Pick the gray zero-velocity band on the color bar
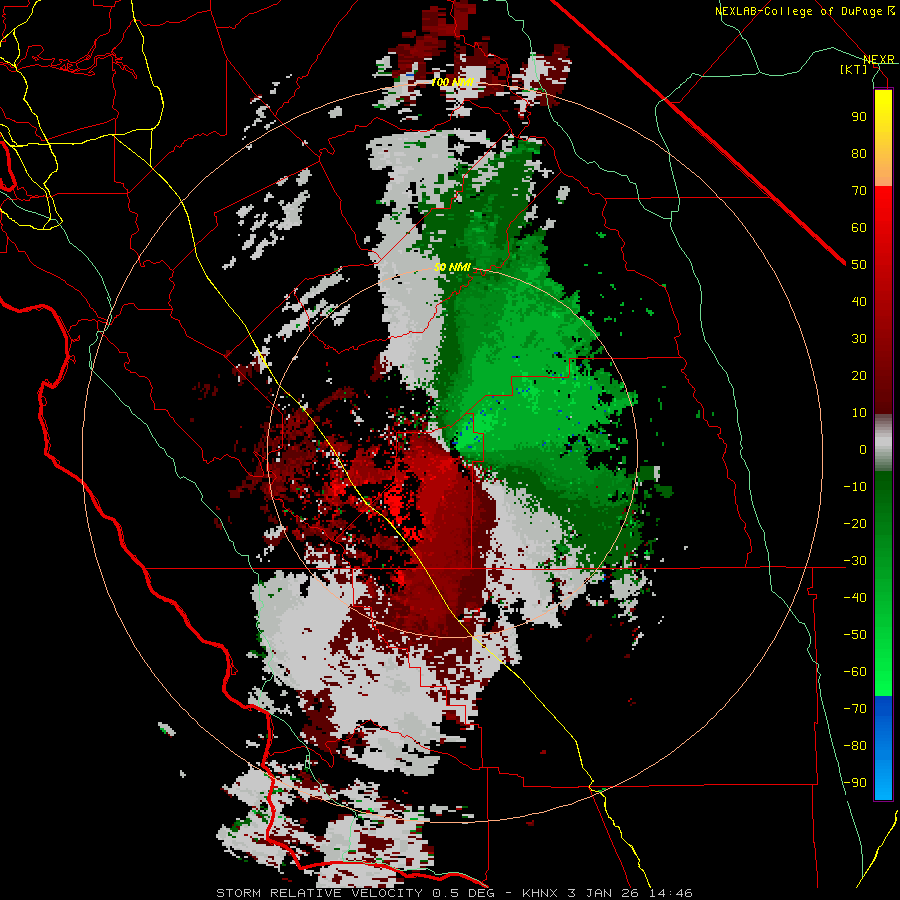 pos(883,442)
